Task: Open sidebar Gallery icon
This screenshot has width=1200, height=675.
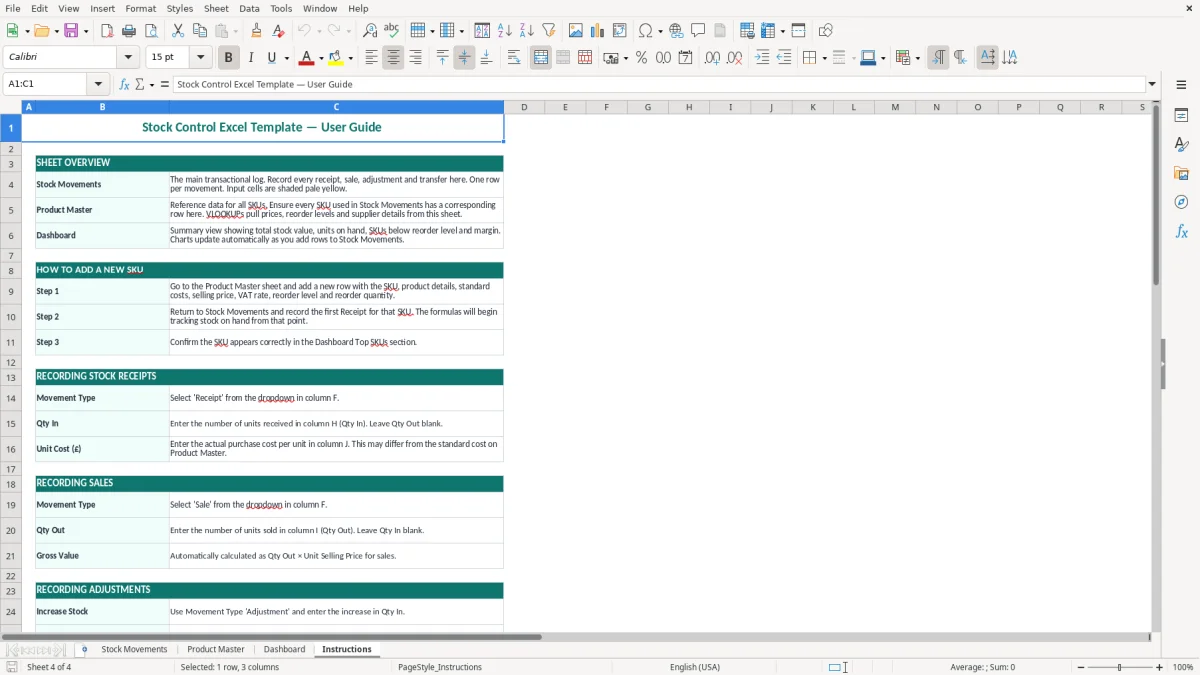Action: (1181, 173)
